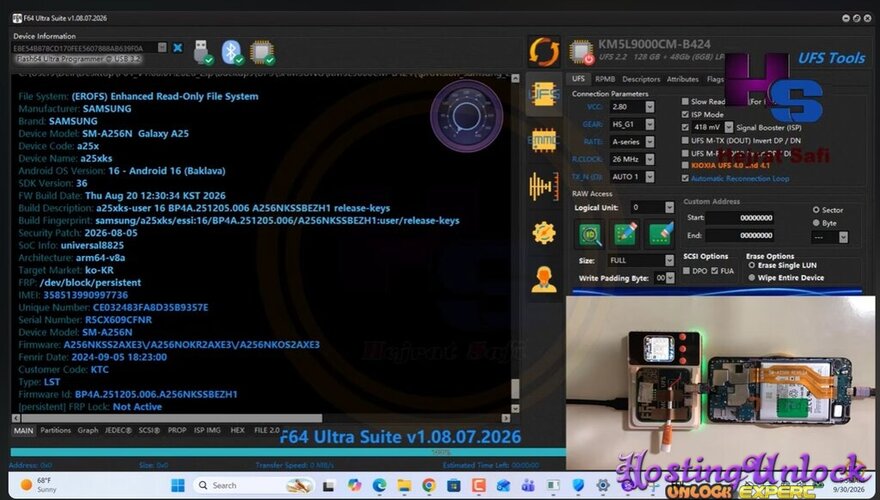Screen dimensions: 880x500
Task: Click the Bluetooth connection icon
Action: coord(232,52)
